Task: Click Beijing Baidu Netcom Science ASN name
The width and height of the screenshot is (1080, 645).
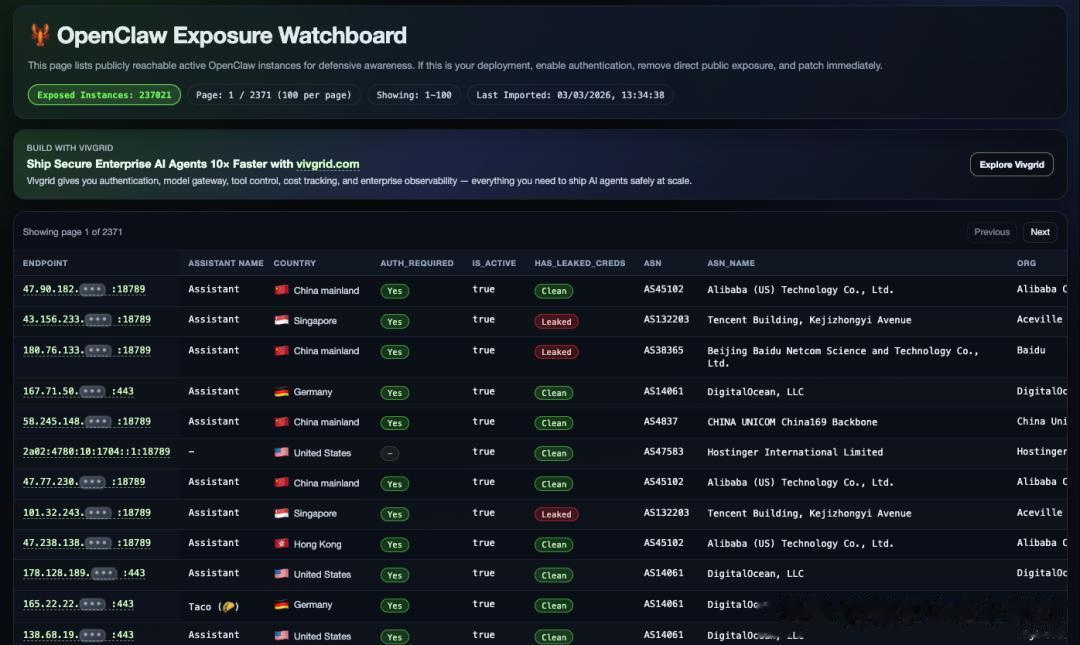Action: coord(843,357)
